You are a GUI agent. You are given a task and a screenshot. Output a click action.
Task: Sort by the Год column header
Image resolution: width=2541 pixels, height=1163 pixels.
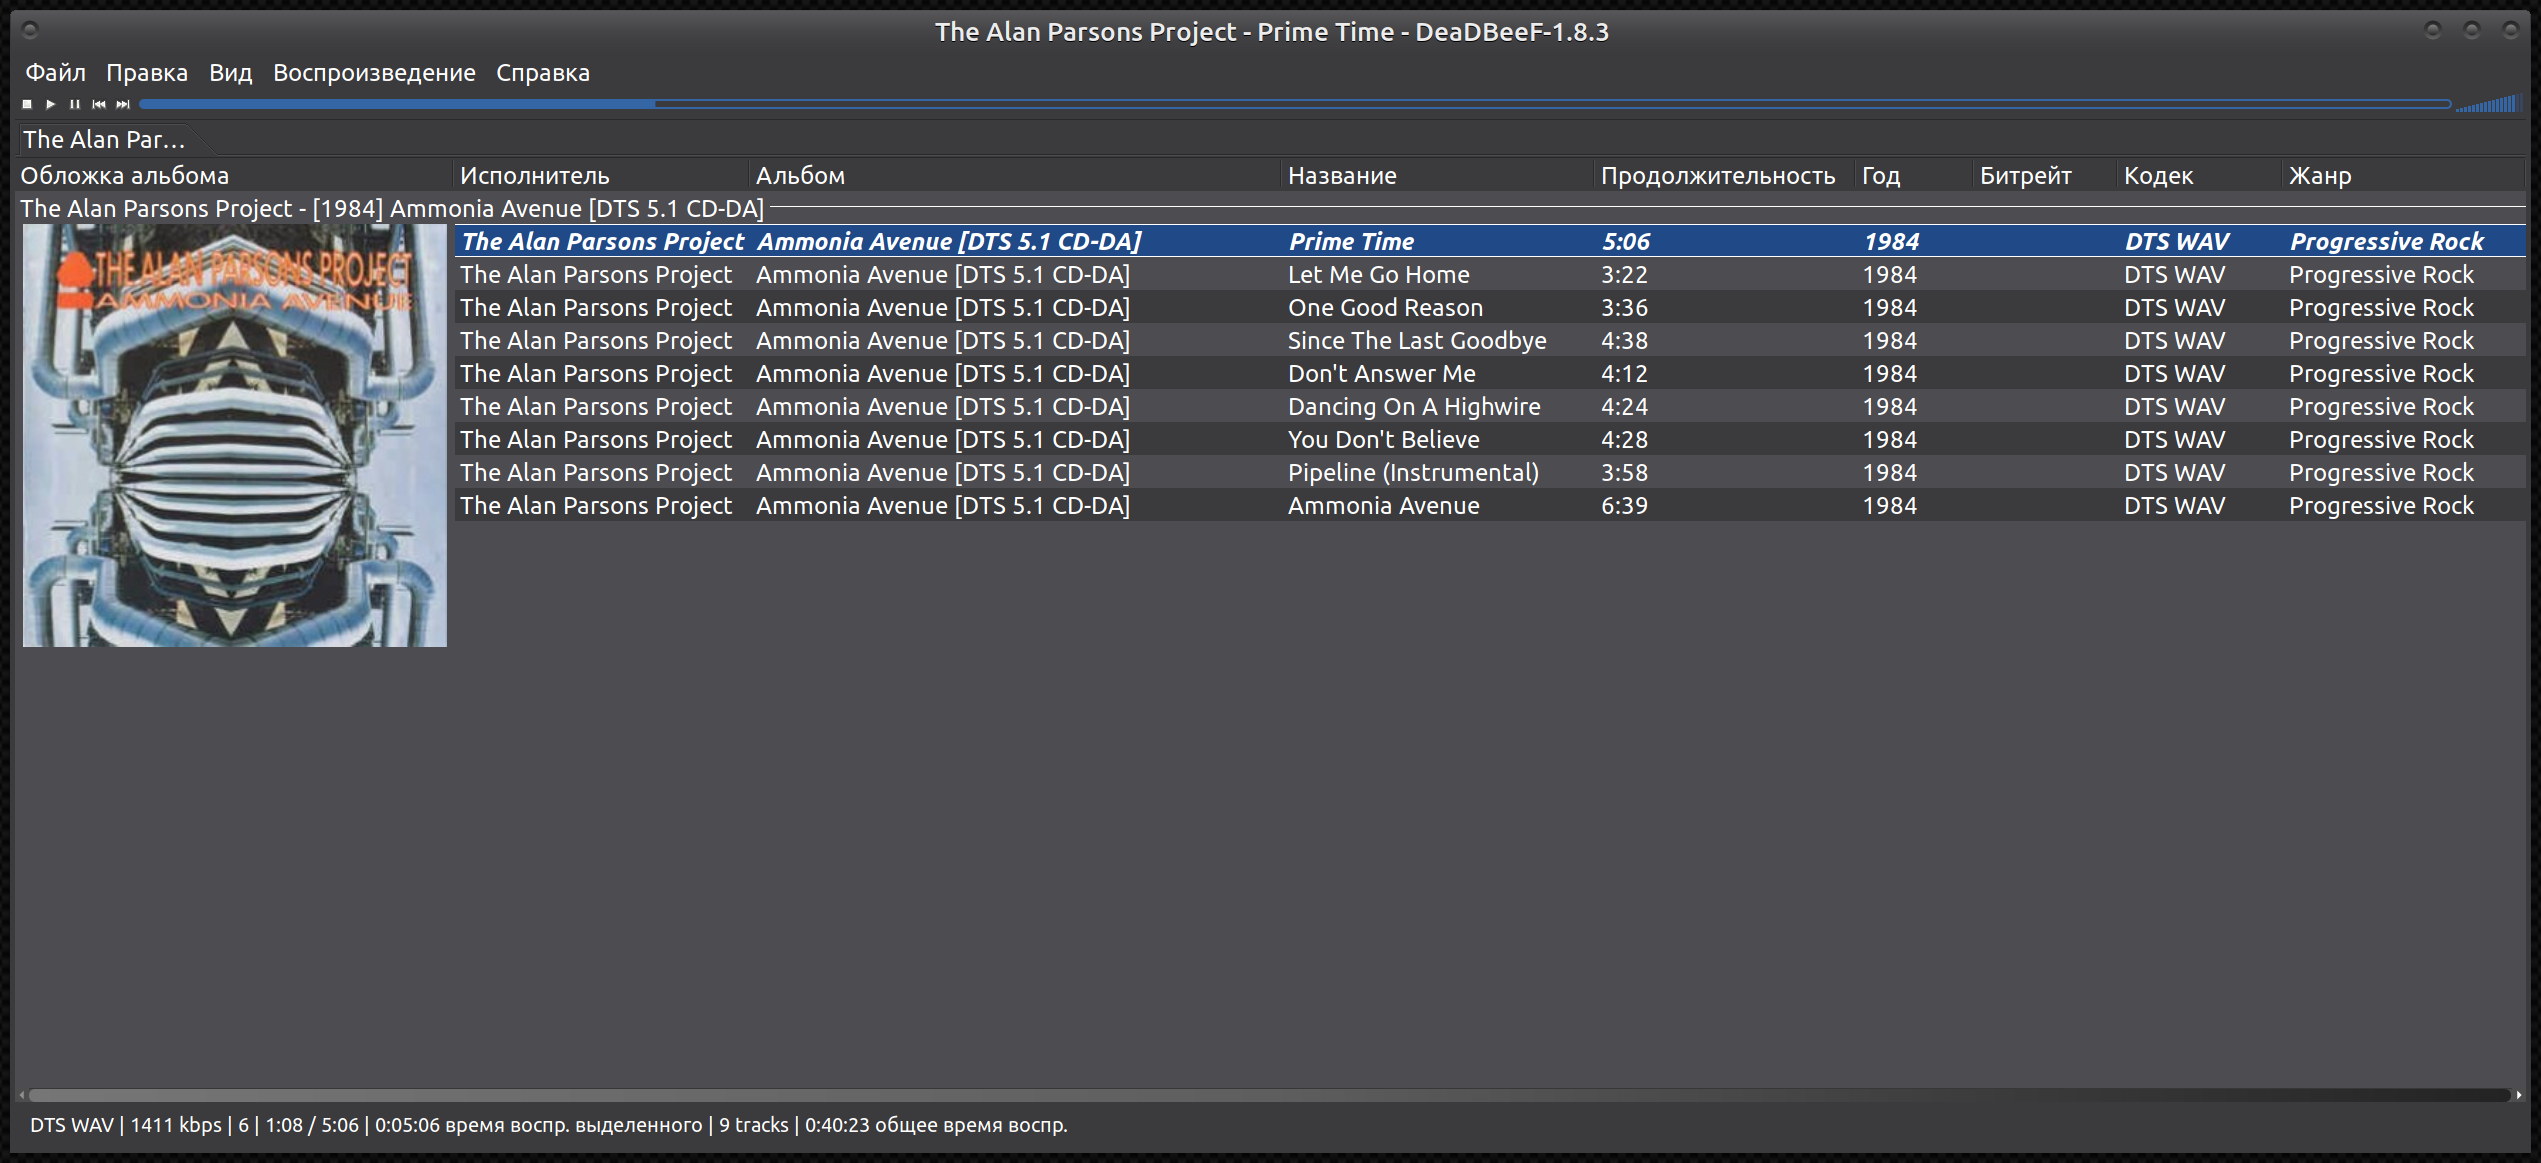tap(1914, 176)
